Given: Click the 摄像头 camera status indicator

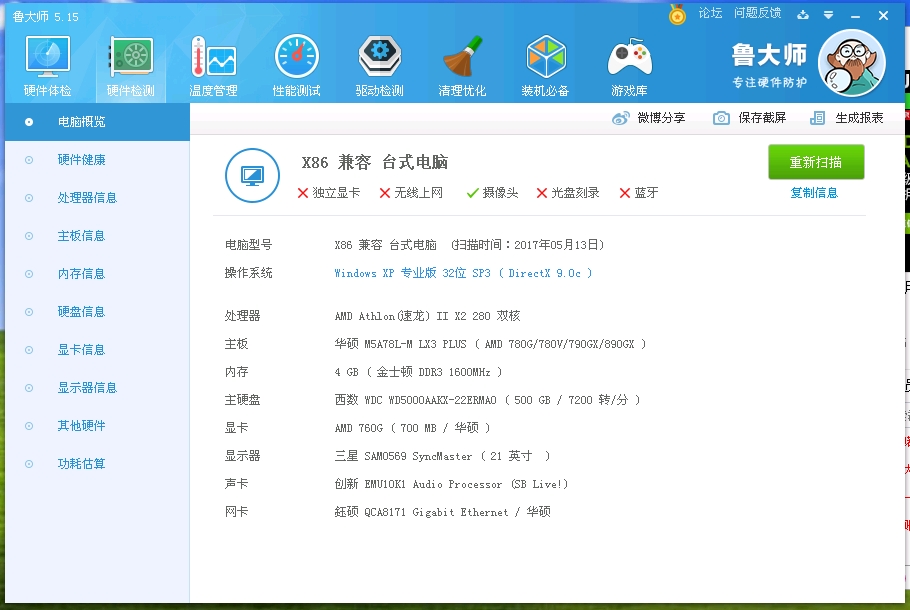Looking at the screenshot, I should (x=493, y=193).
